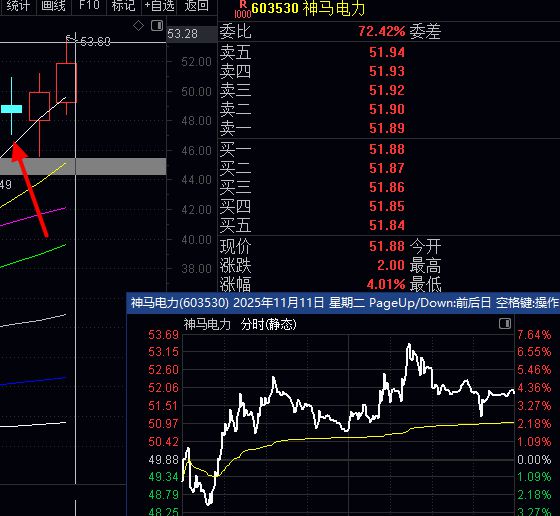Click the 买一 bid price 51.88

[x=387, y=149]
